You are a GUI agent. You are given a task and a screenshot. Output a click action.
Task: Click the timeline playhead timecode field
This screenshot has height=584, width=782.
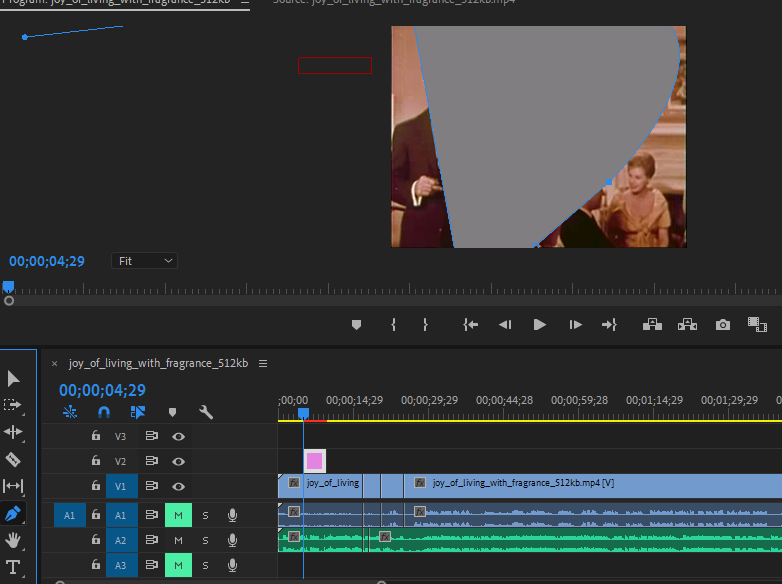click(x=102, y=390)
